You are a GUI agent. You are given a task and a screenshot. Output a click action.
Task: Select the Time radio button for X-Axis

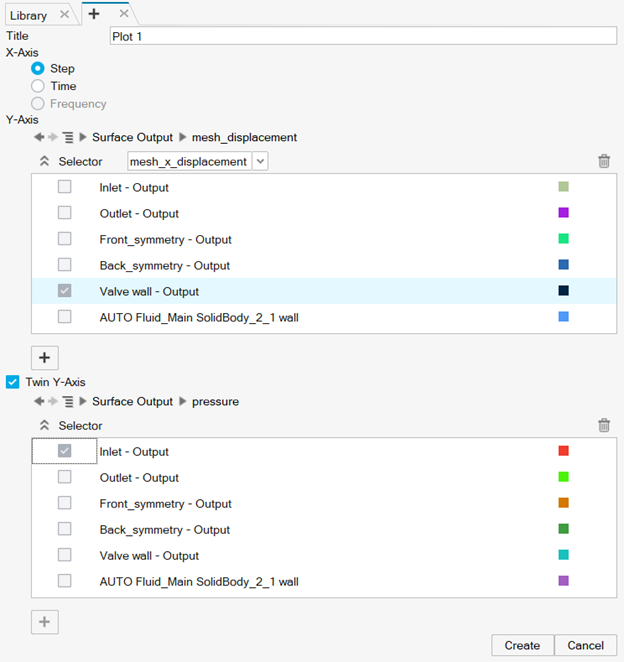click(x=38, y=86)
